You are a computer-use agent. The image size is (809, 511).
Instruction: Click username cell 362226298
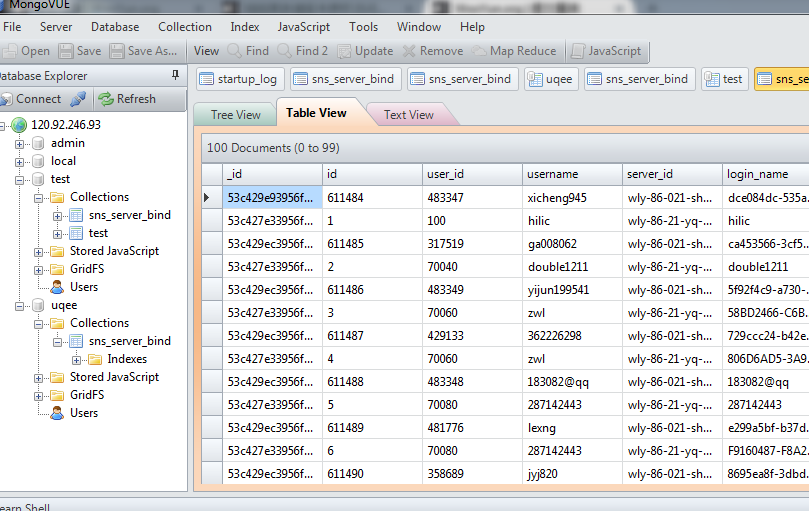pos(573,336)
